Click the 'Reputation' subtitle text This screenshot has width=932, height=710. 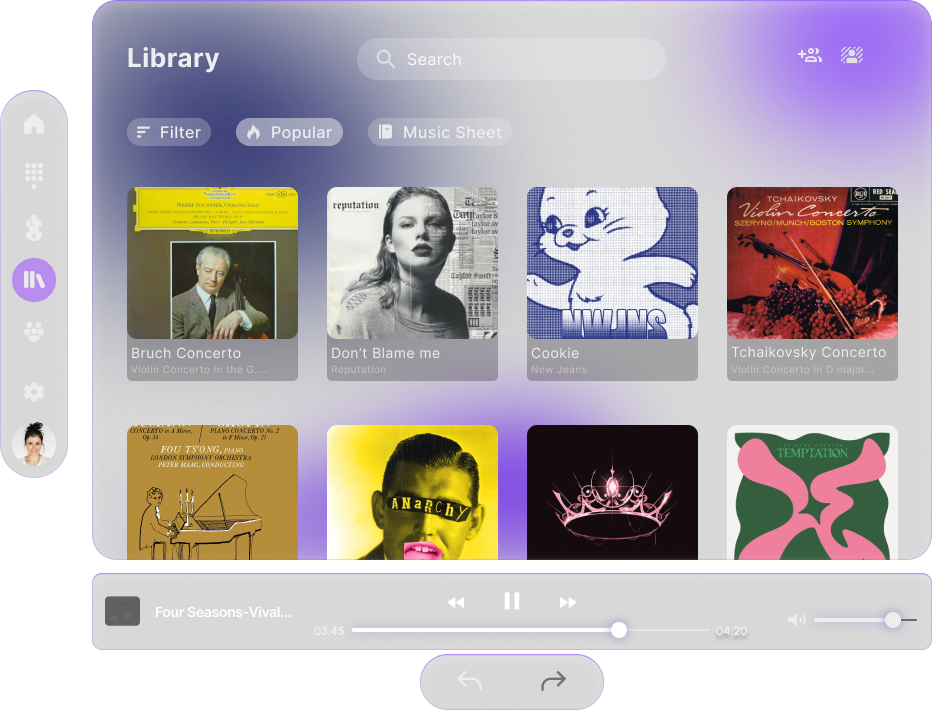coord(358,370)
